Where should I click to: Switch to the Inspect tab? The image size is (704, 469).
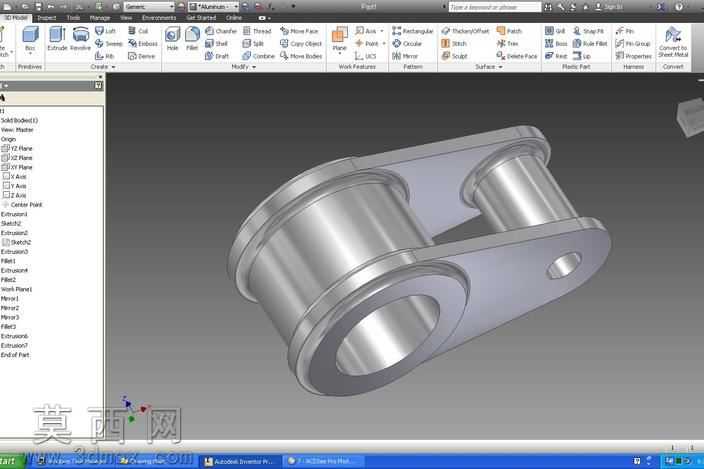click(x=47, y=18)
